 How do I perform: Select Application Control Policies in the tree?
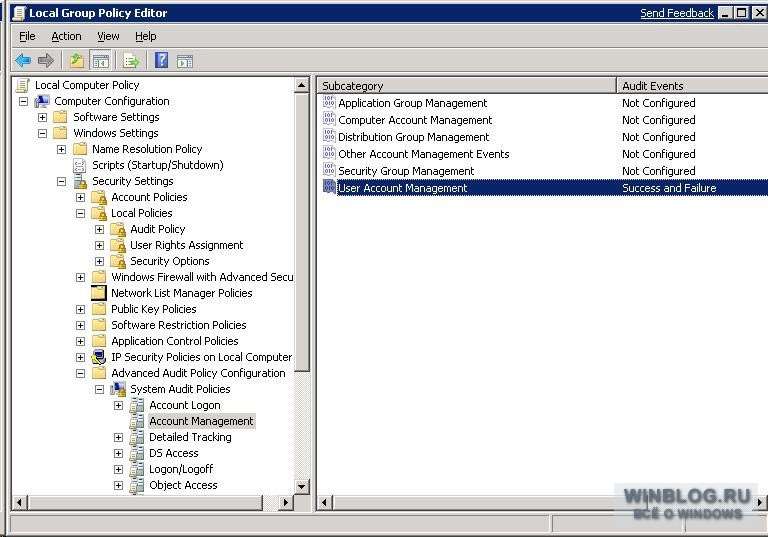coord(174,341)
